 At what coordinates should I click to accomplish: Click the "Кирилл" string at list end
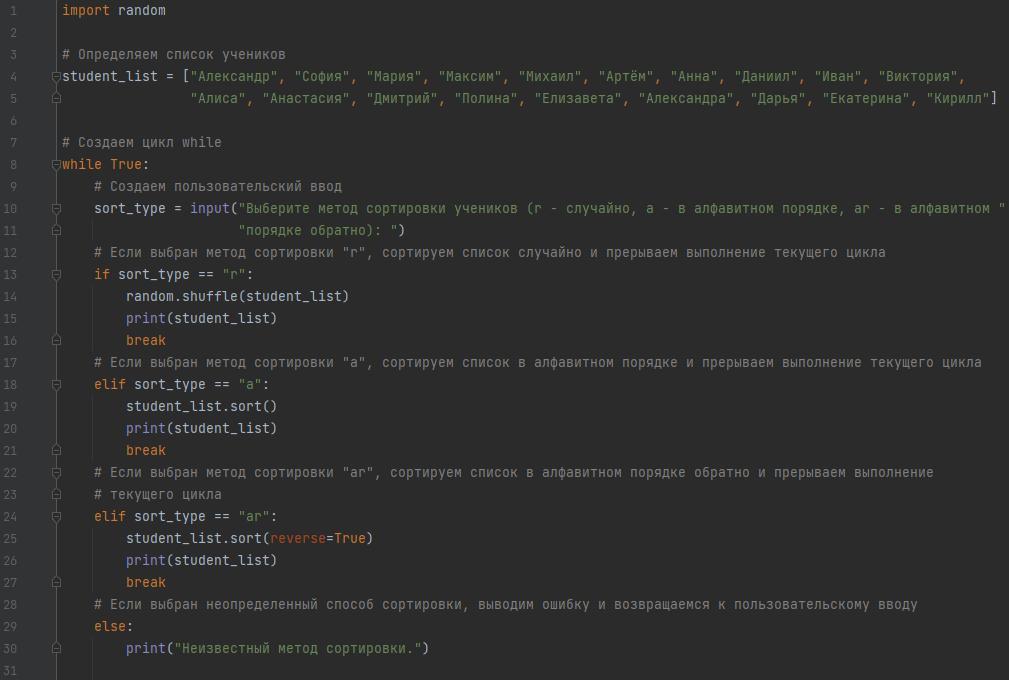click(957, 98)
